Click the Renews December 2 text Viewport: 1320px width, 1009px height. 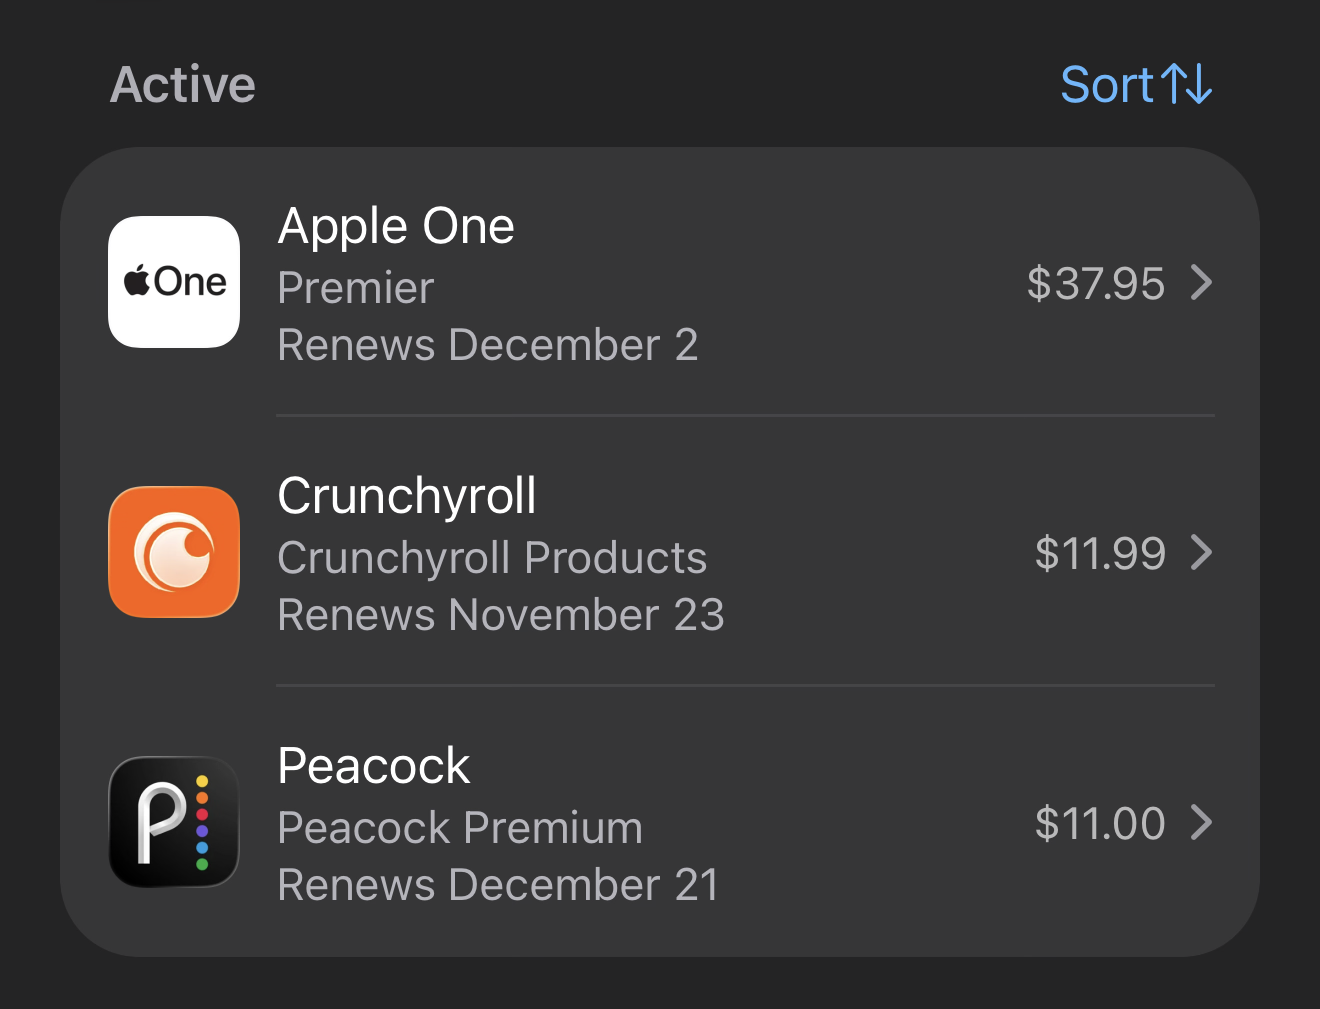point(488,345)
